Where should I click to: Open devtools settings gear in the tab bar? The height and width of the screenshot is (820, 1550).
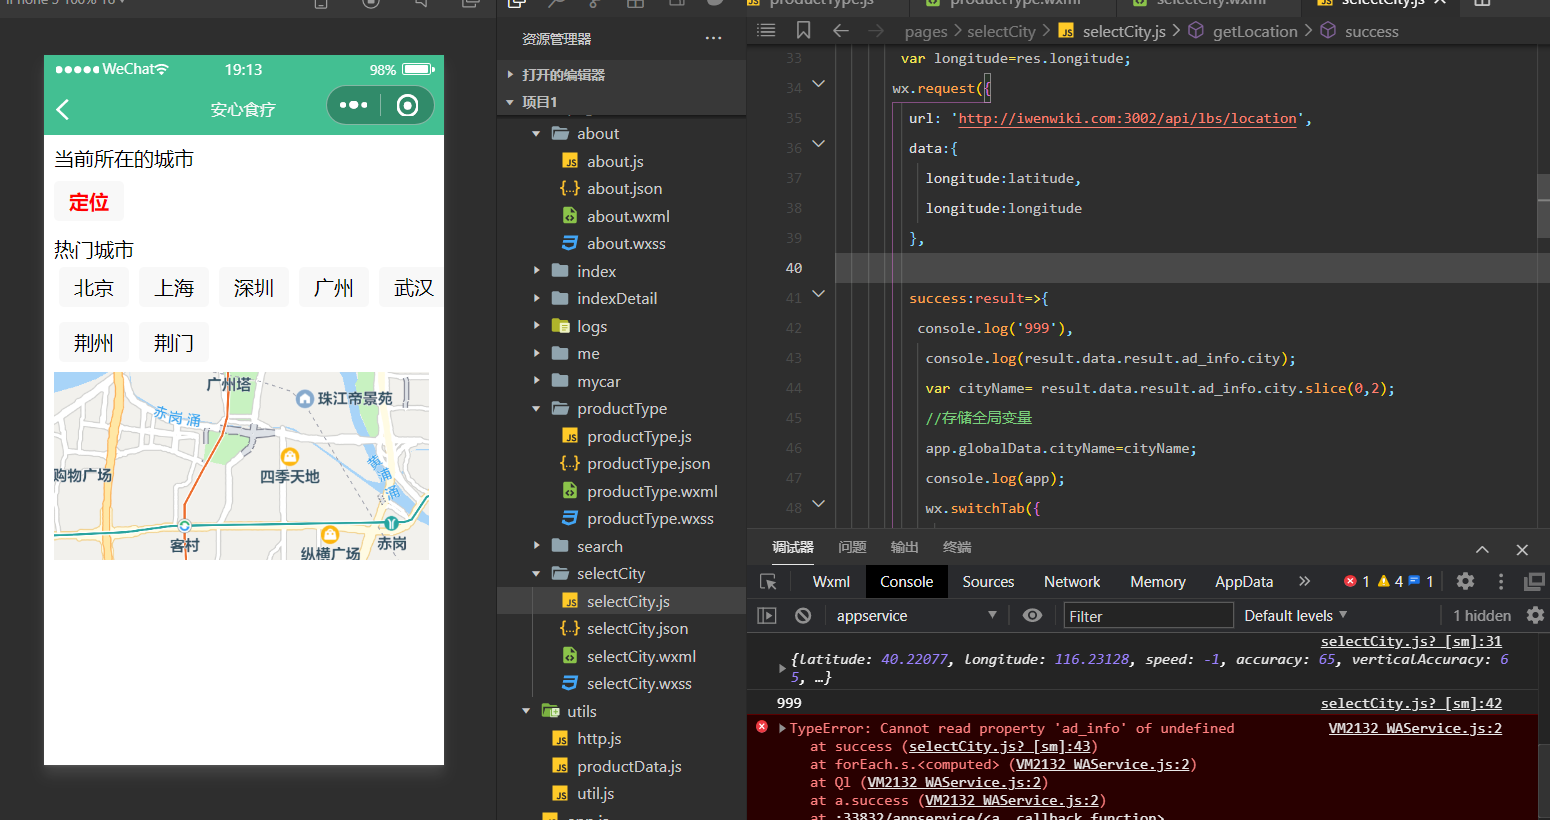tap(1465, 581)
